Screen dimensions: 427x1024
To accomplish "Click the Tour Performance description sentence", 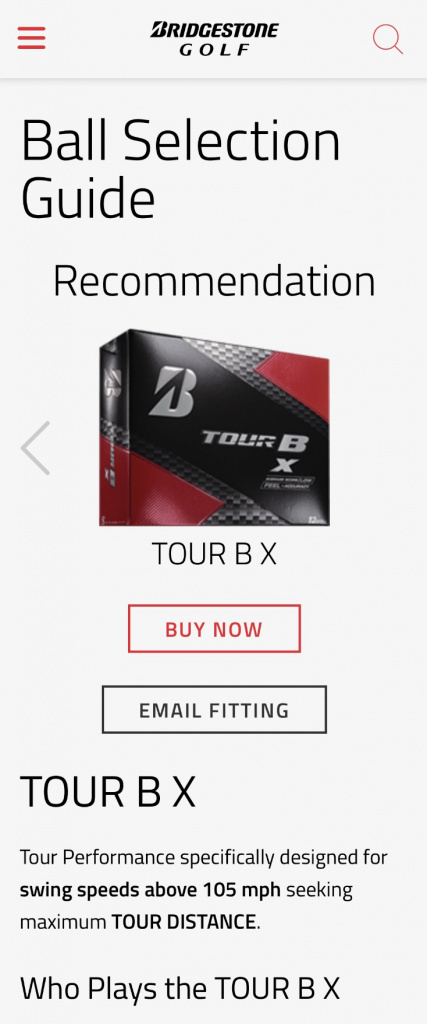I will pos(204,889).
